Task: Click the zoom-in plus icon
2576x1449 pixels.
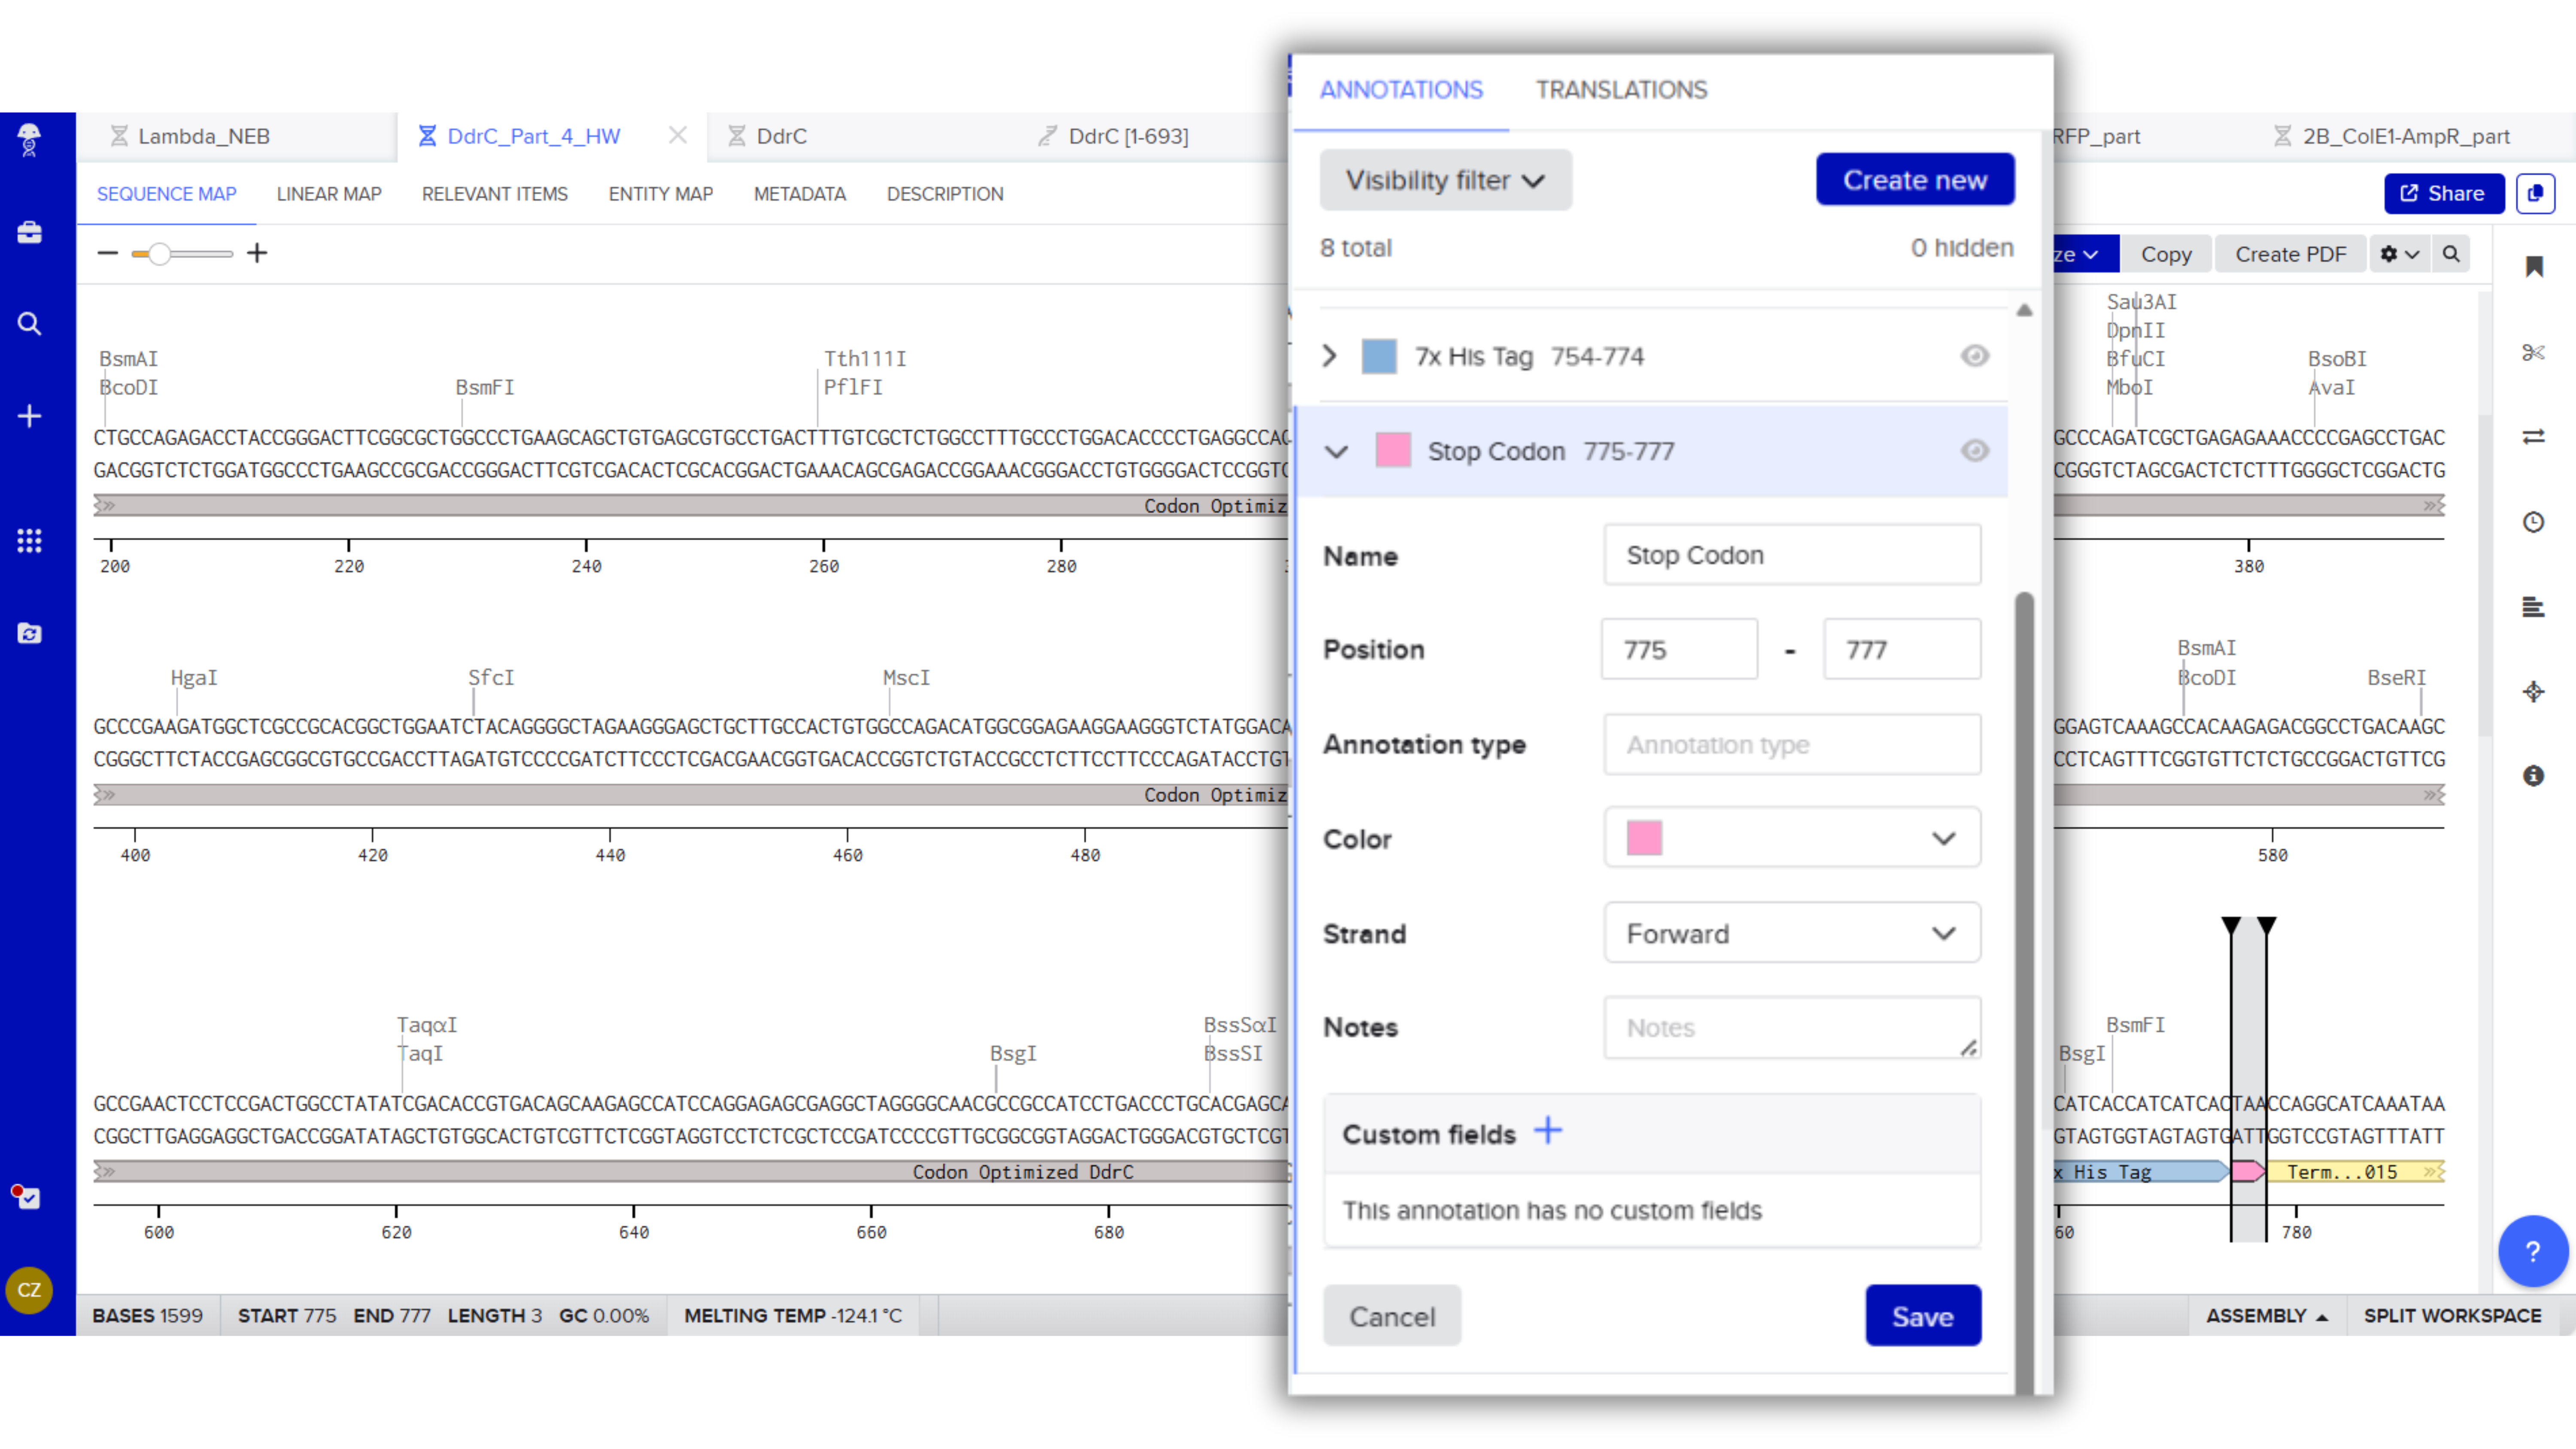Action: pos(257,253)
